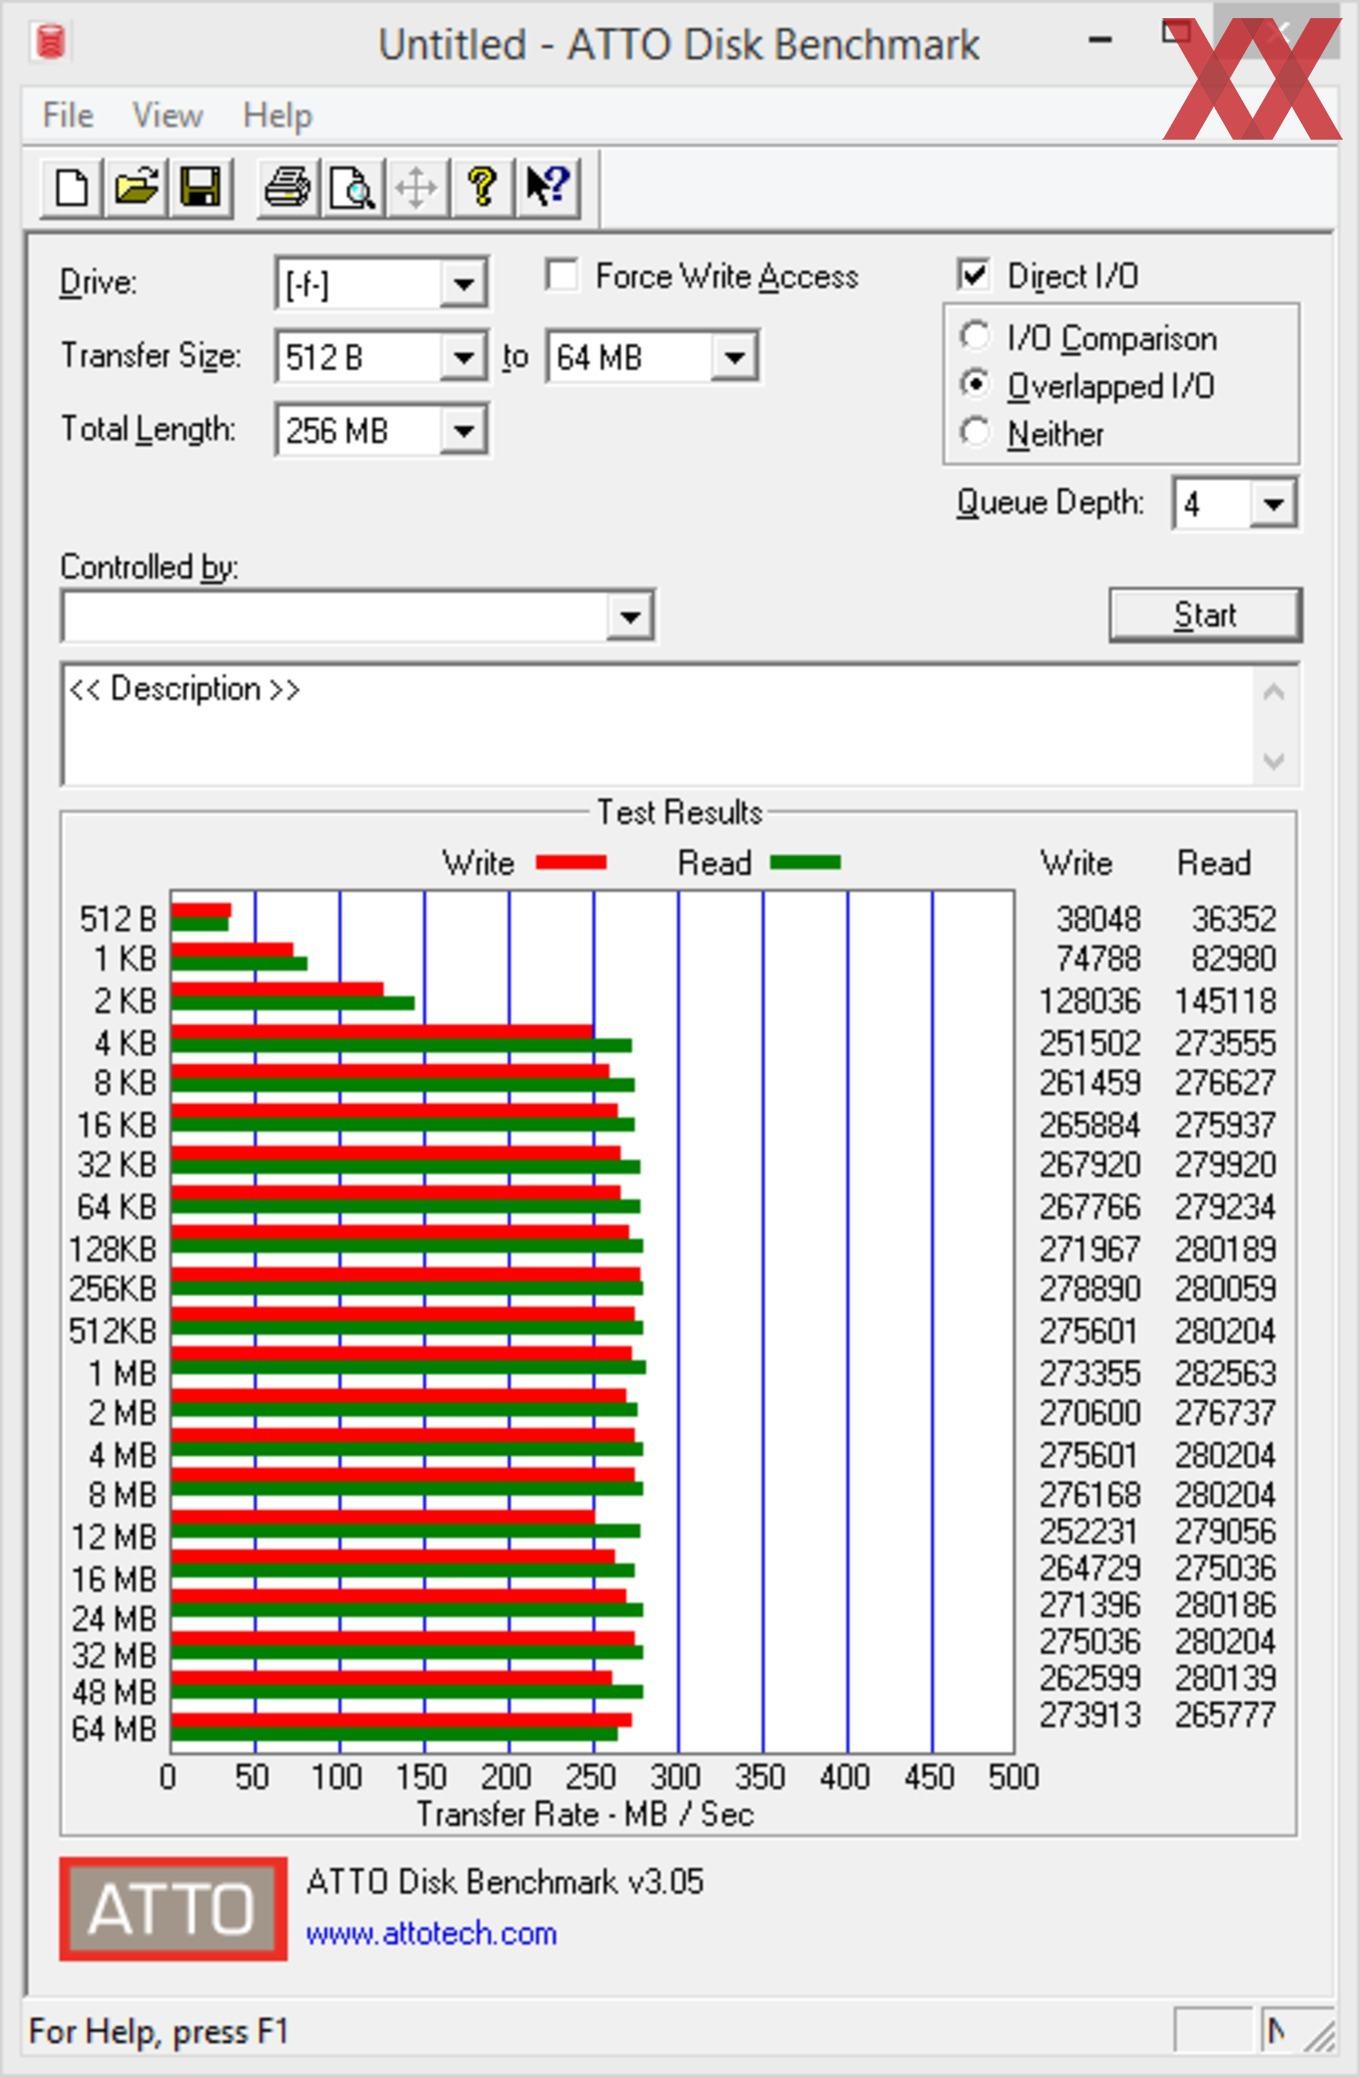Minimize the ATTO Disk Benchmark window
This screenshot has height=2077, width=1360.
(x=1100, y=41)
